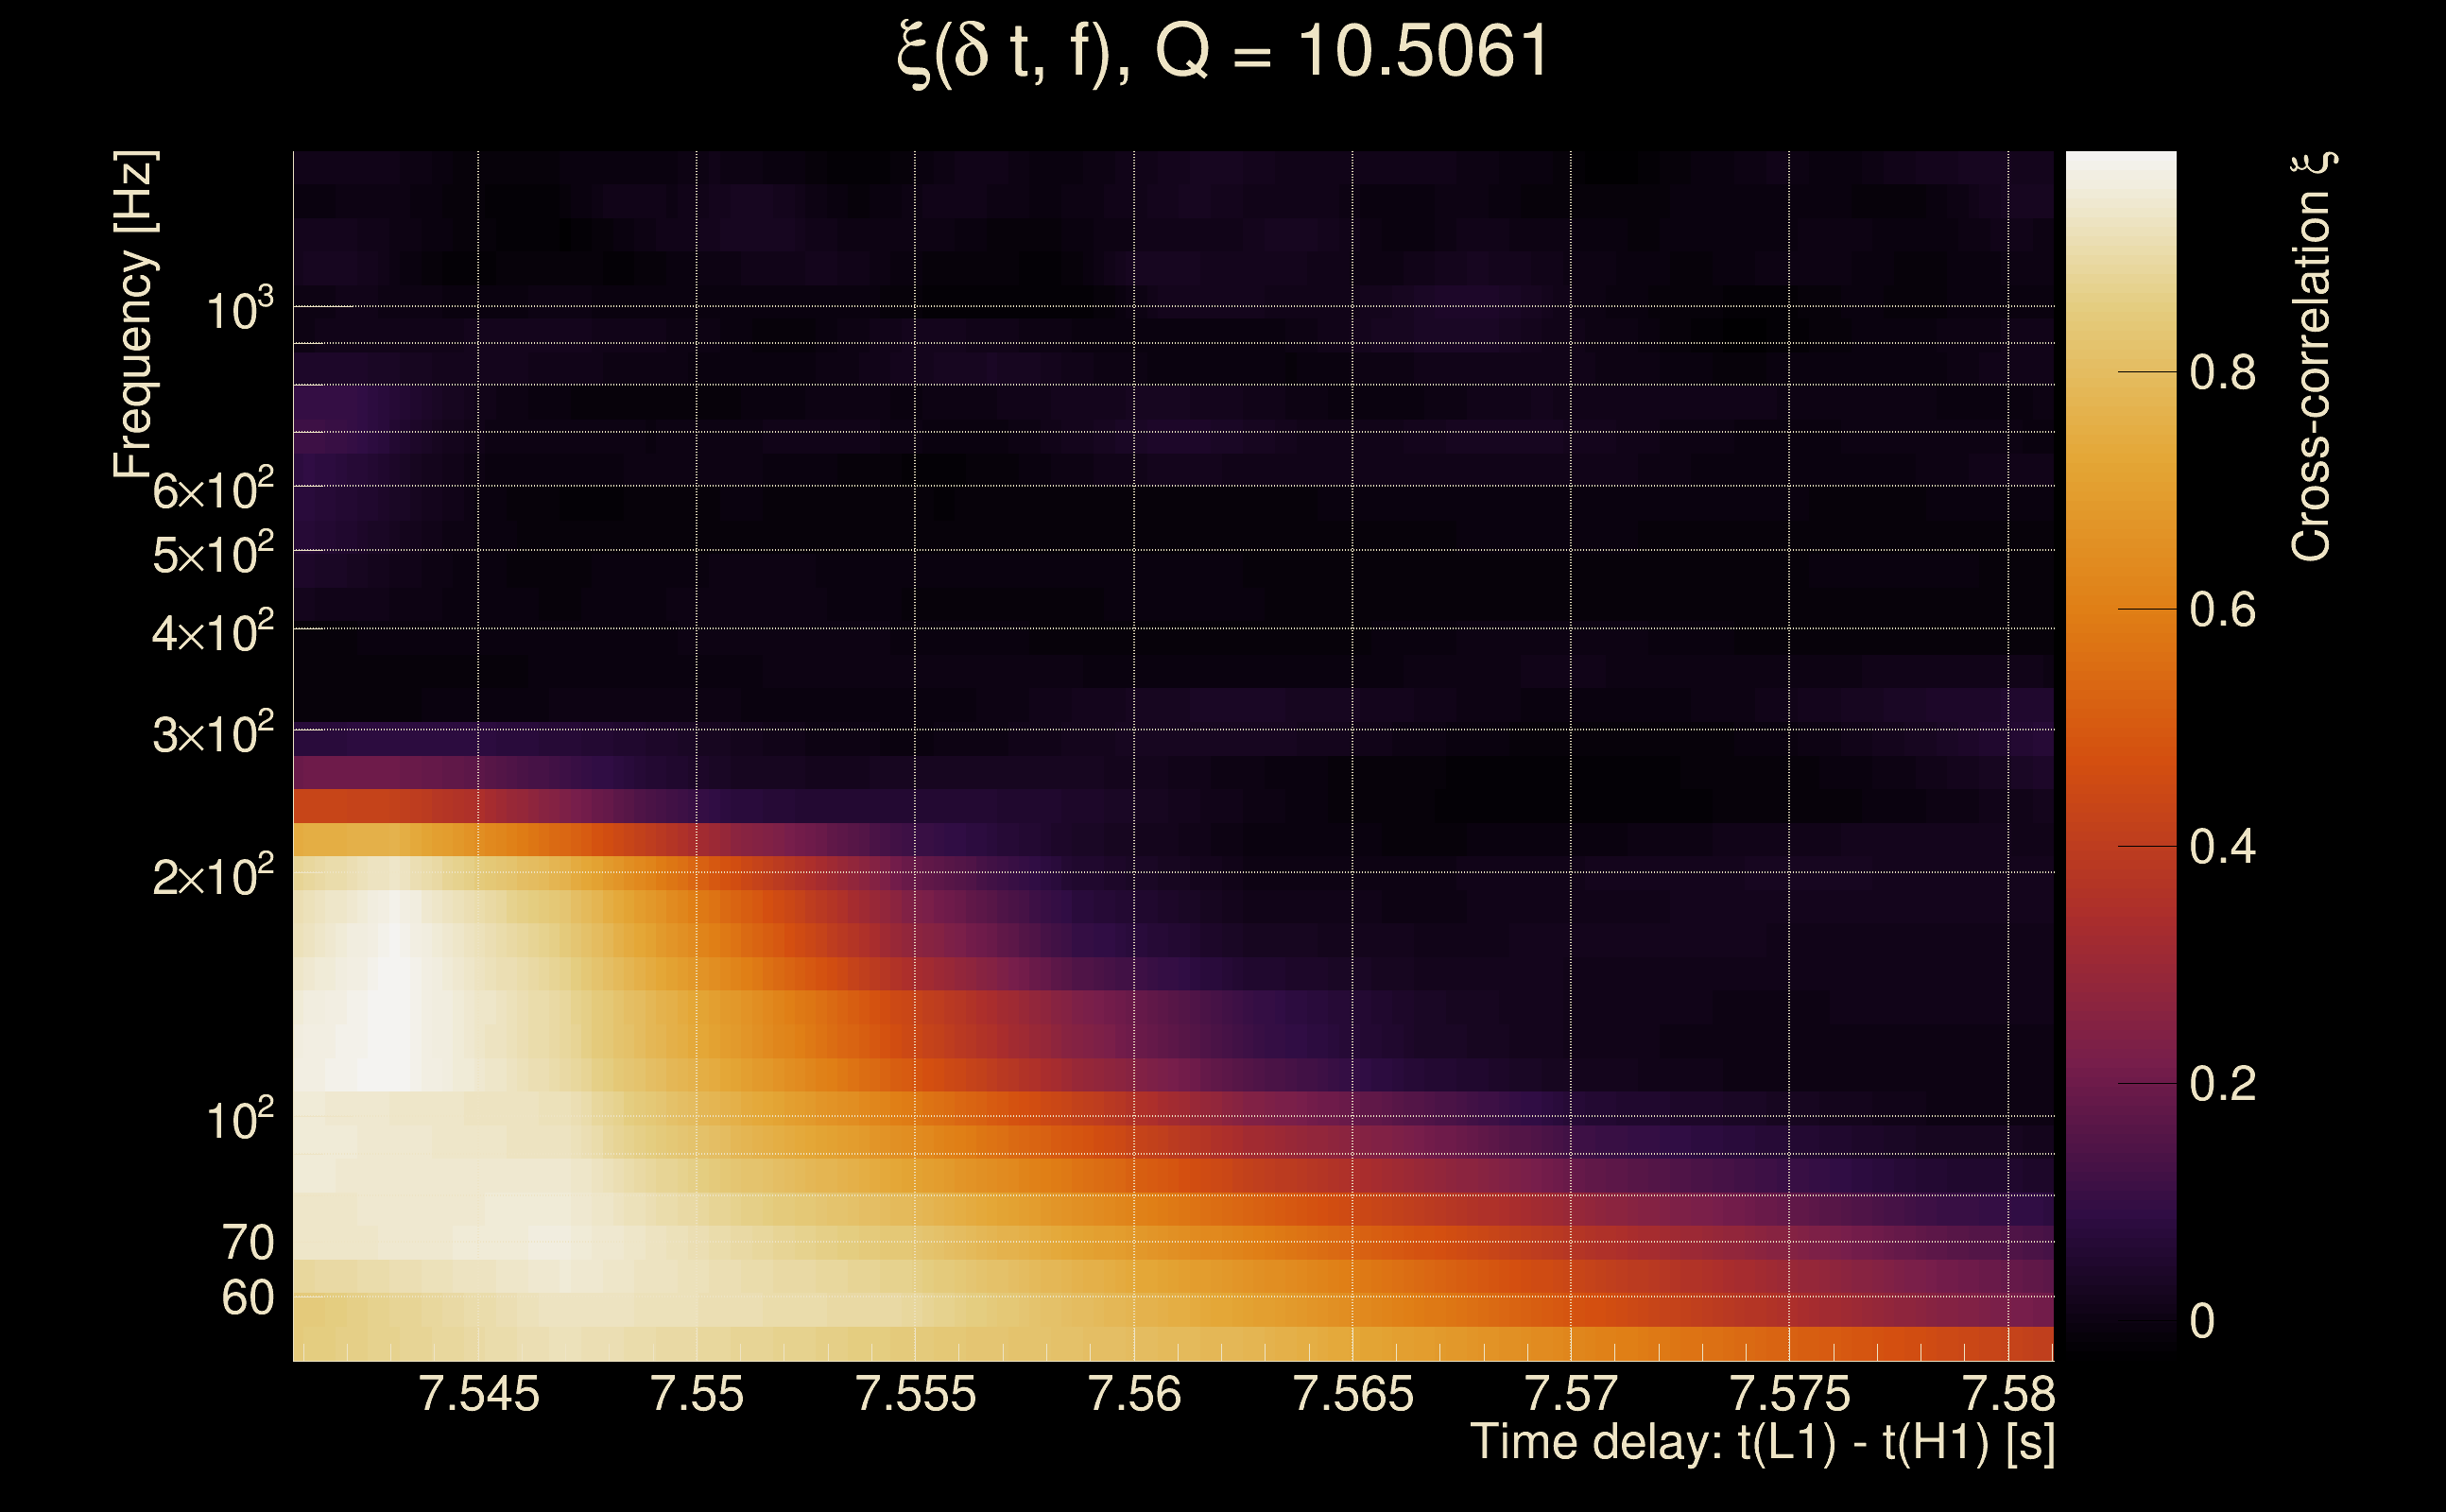Select the 7.56 x-axis tick label

tap(1134, 1394)
